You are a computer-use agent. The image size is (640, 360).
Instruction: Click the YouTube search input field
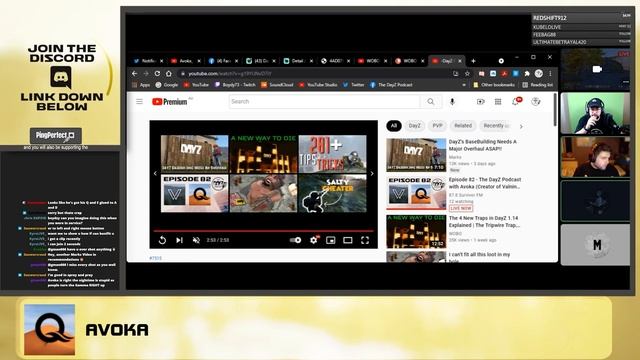click(x=324, y=102)
